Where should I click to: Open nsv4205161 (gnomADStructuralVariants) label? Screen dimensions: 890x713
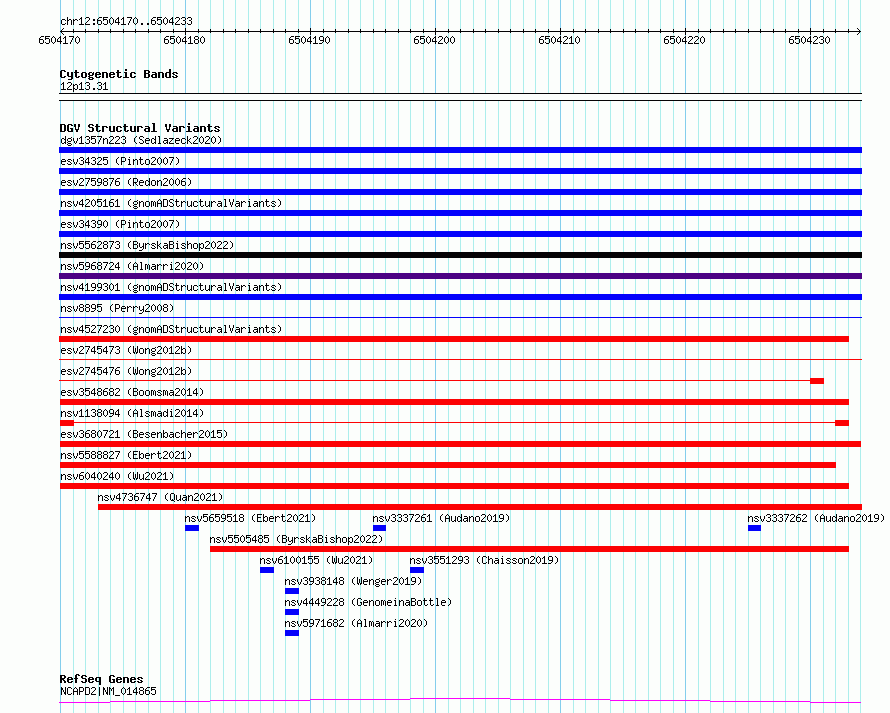coord(171,203)
